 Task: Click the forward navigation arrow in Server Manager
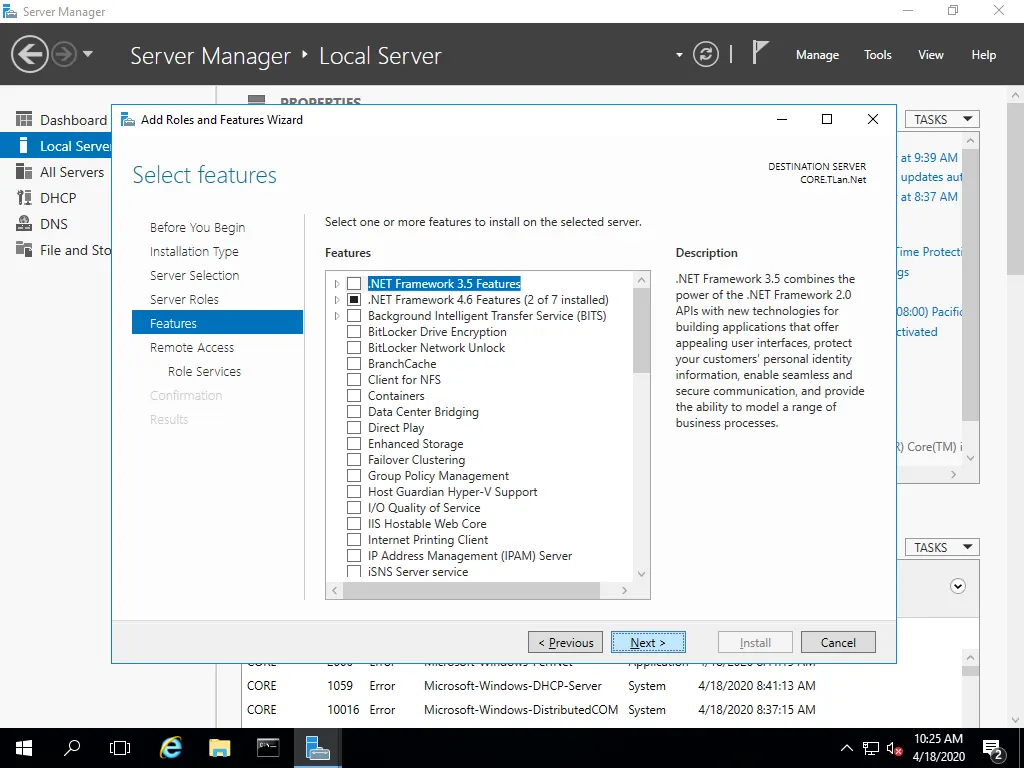click(64, 54)
